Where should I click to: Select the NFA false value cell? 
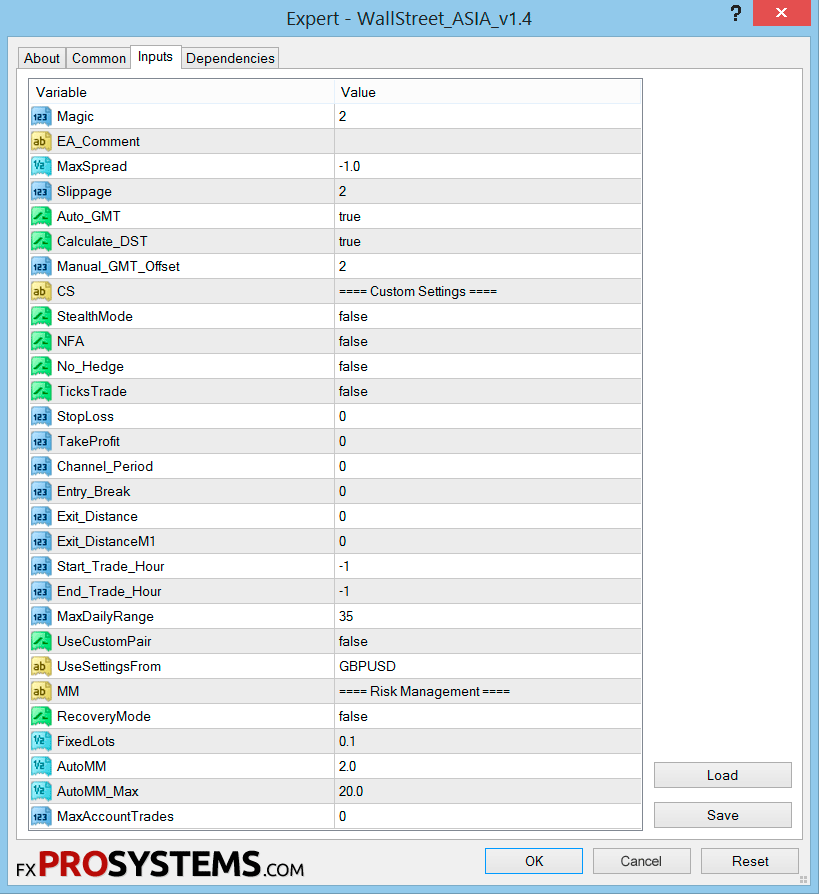click(x=488, y=342)
